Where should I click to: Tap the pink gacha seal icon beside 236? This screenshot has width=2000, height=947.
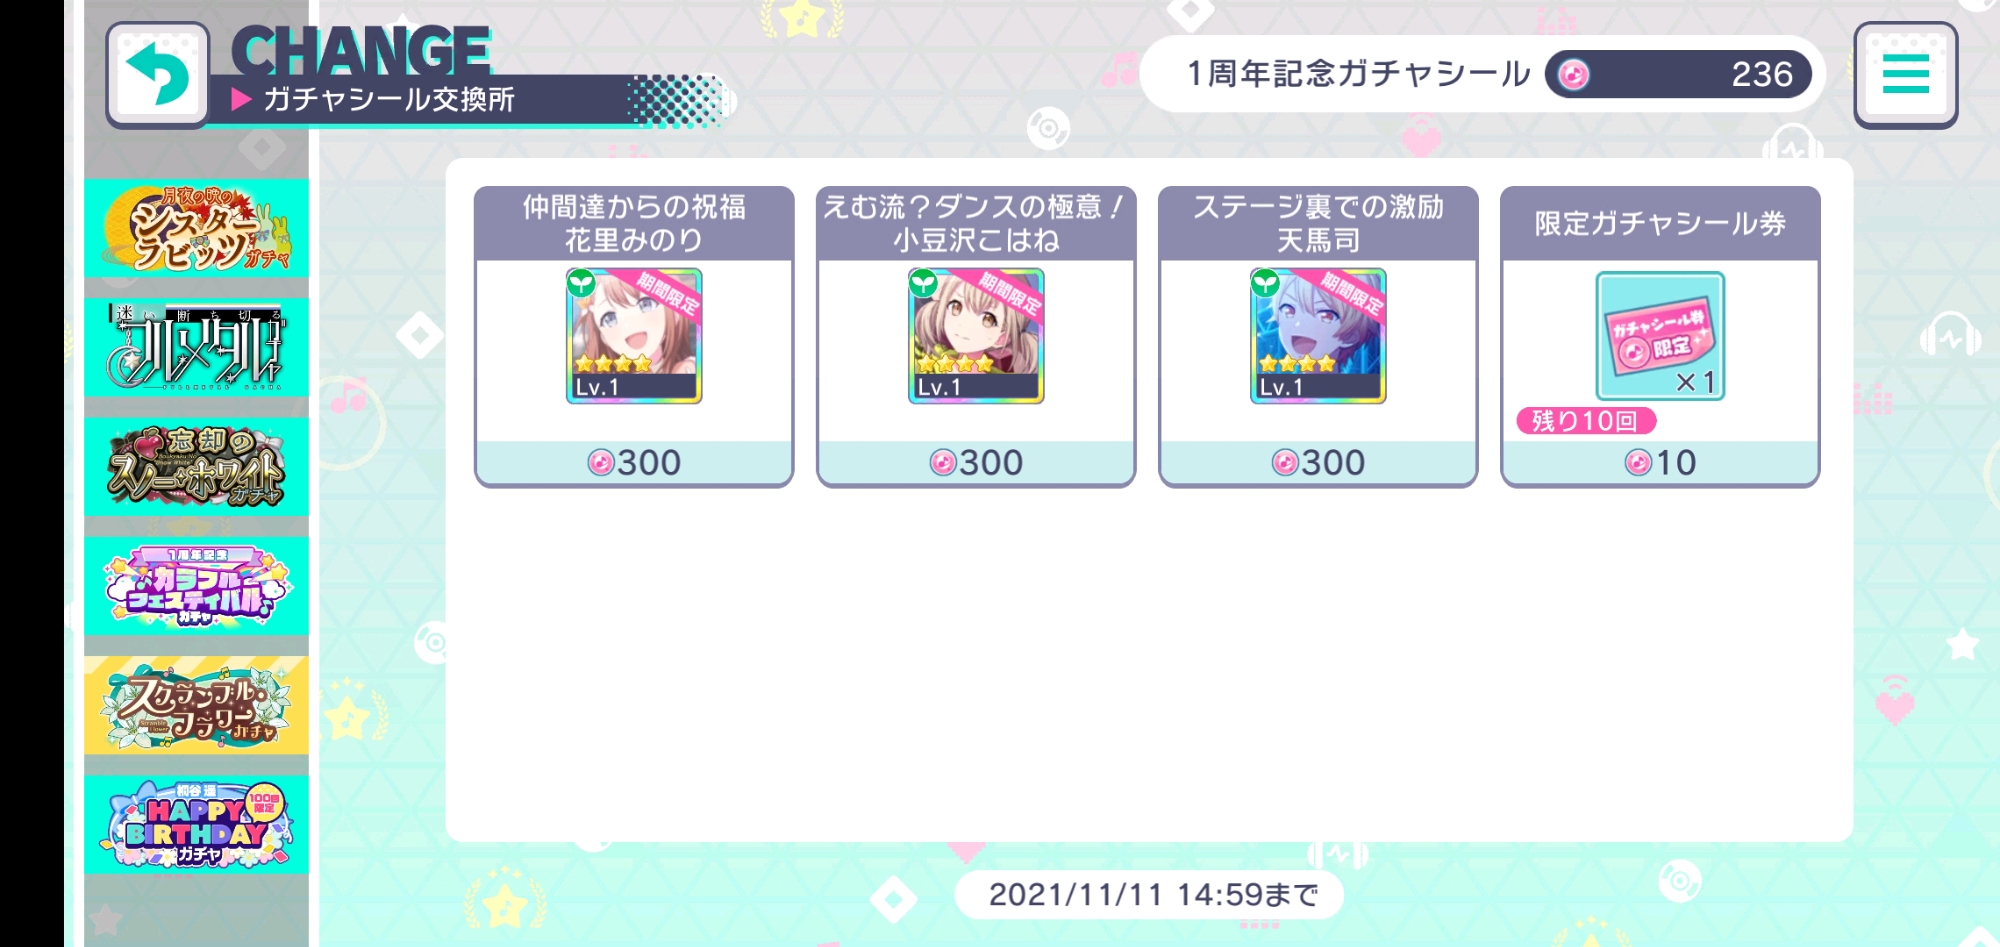pyautogui.click(x=1573, y=75)
